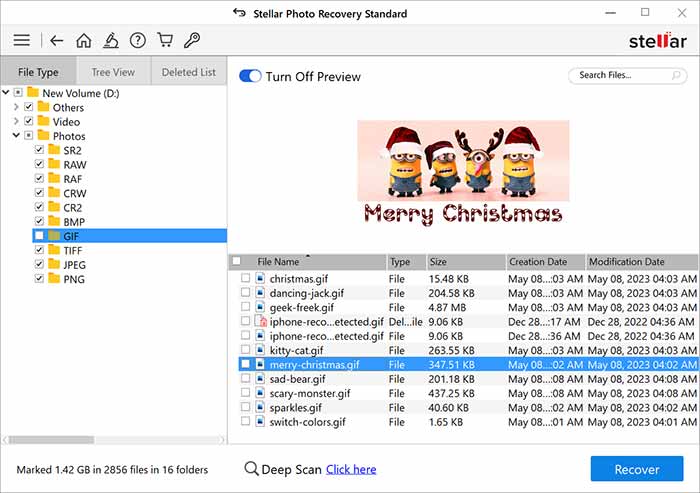Screen dimensions: 700x493
Task: Click the New Volume (D:) folder icon
Action: [x=33, y=92]
